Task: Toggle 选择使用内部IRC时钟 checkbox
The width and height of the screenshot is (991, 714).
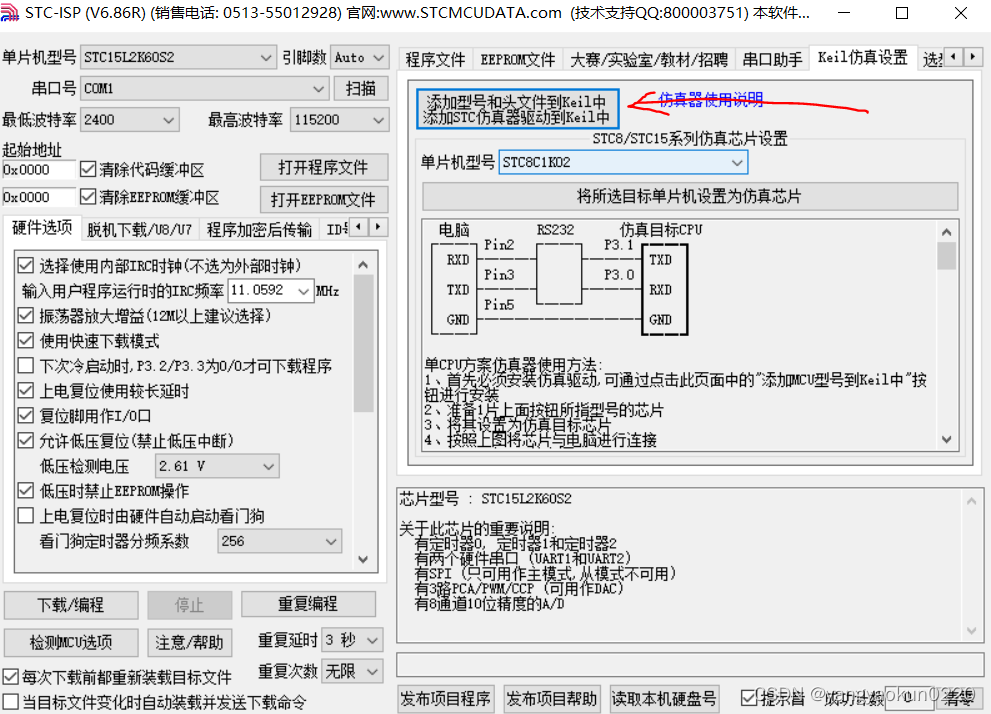Action: point(26,265)
